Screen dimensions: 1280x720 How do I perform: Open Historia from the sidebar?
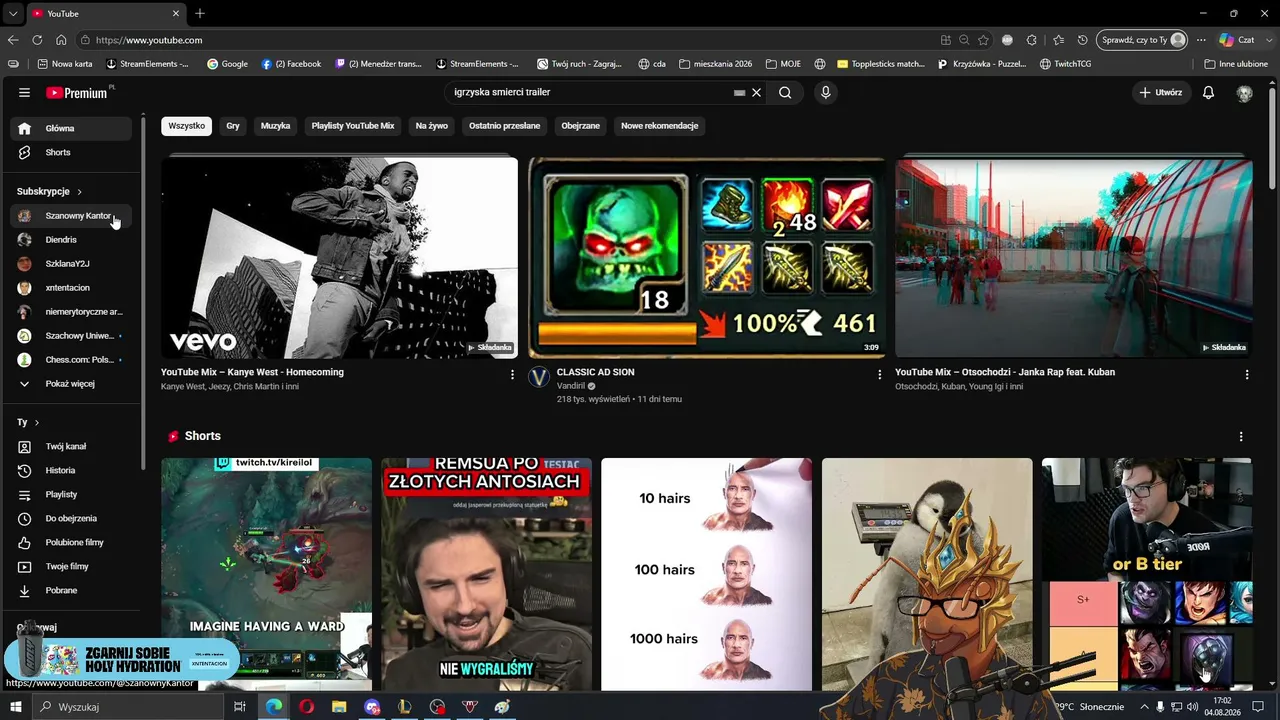pos(71,470)
